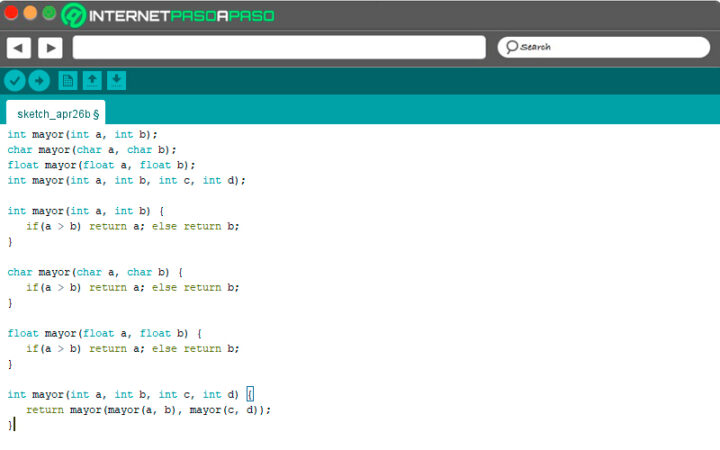Go back with the left arrow button
Viewport: 720px width, 450px height.
click(18, 47)
